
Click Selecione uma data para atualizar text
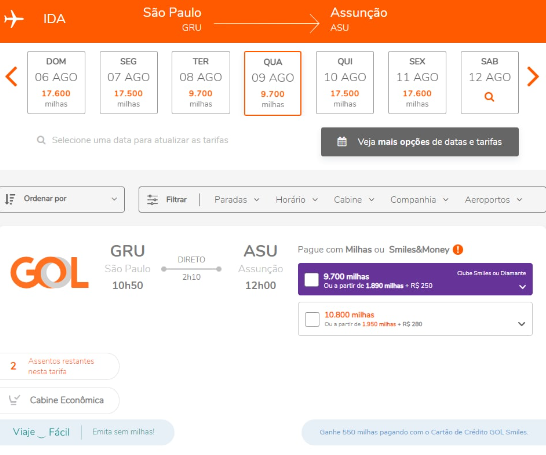pyautogui.click(x=140, y=140)
